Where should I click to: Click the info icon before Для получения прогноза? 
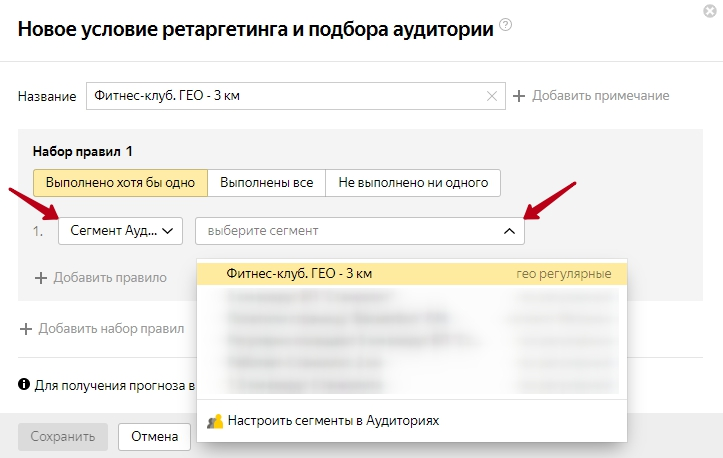click(24, 384)
